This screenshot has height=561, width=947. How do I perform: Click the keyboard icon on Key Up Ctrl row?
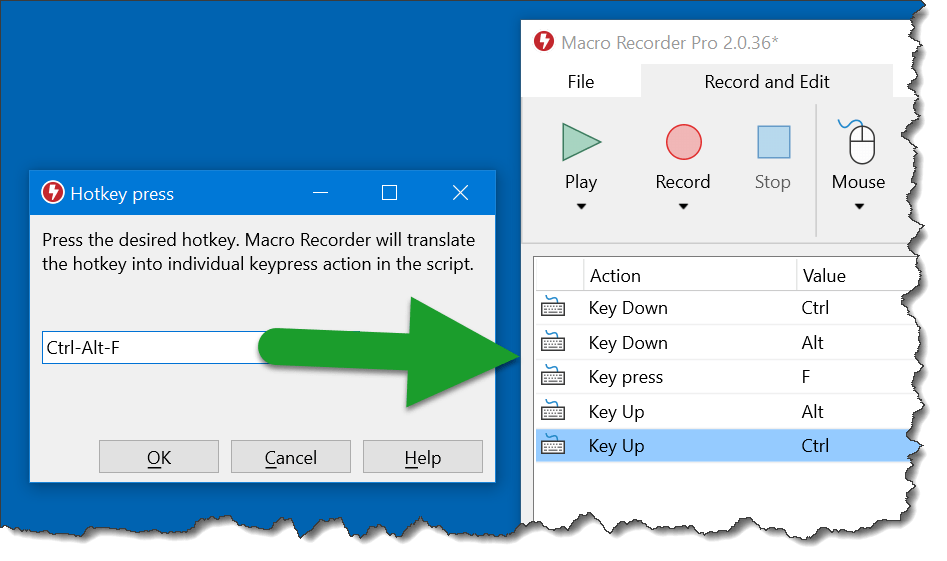click(x=553, y=444)
